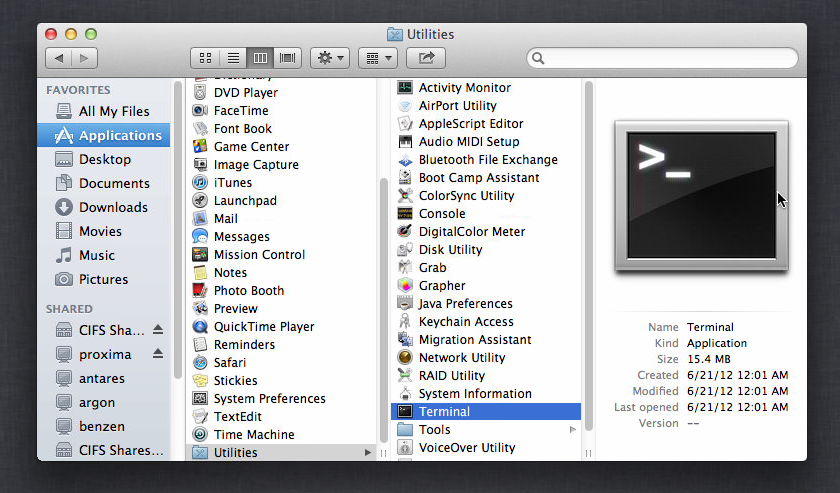Select Java Preferences in the list
840x493 pixels.
click(486, 303)
